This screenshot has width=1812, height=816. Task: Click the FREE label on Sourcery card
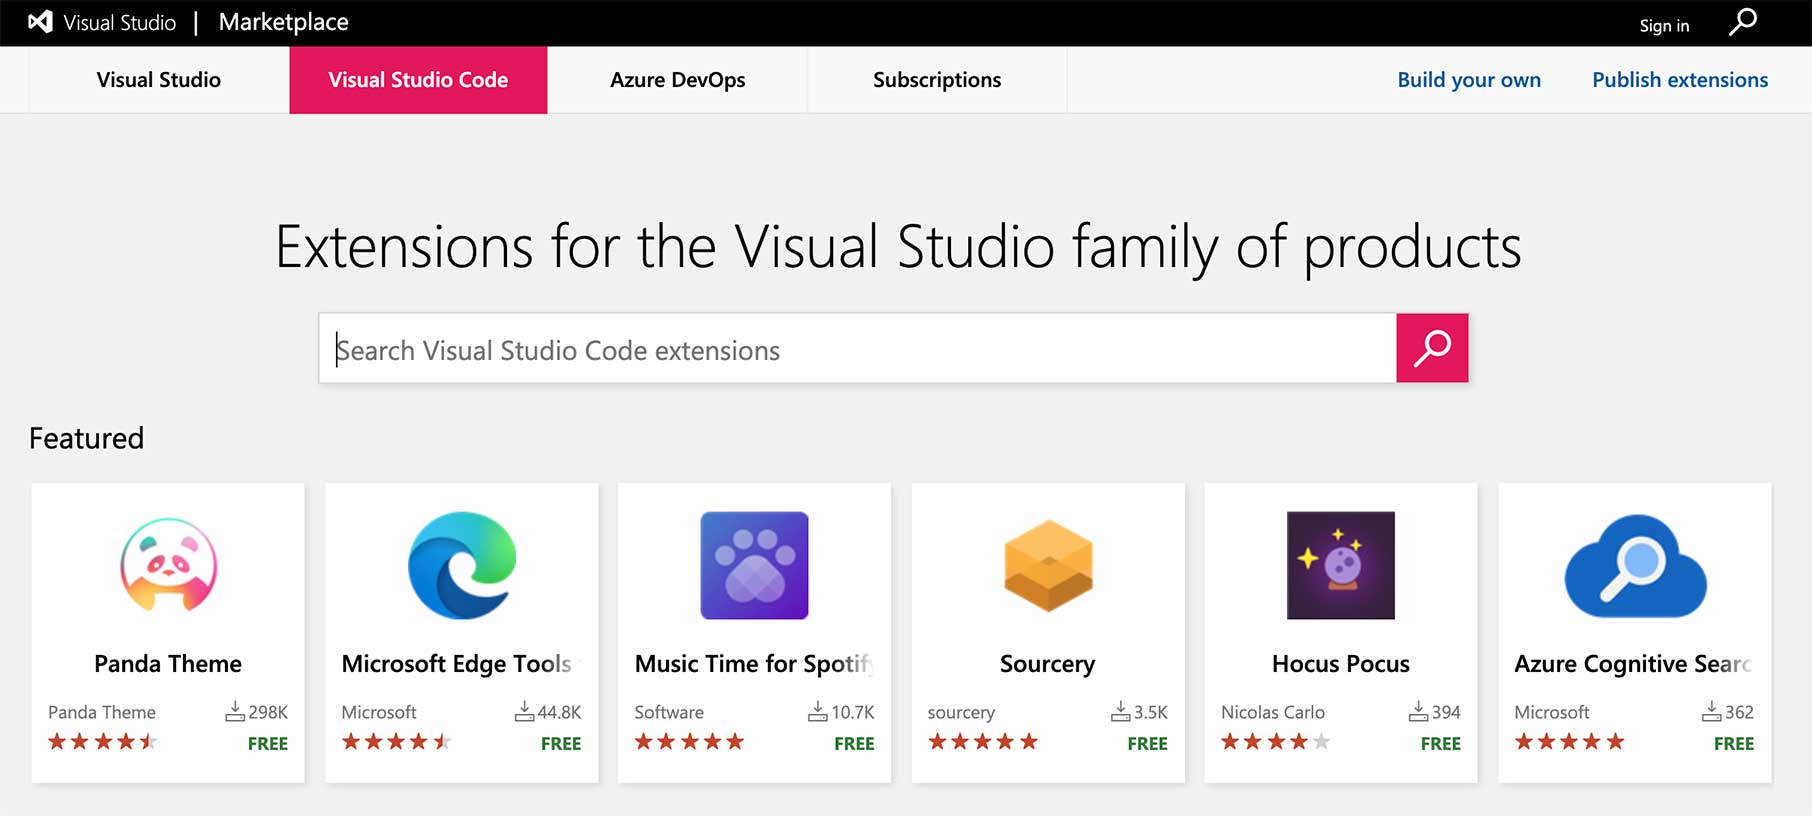[1147, 744]
